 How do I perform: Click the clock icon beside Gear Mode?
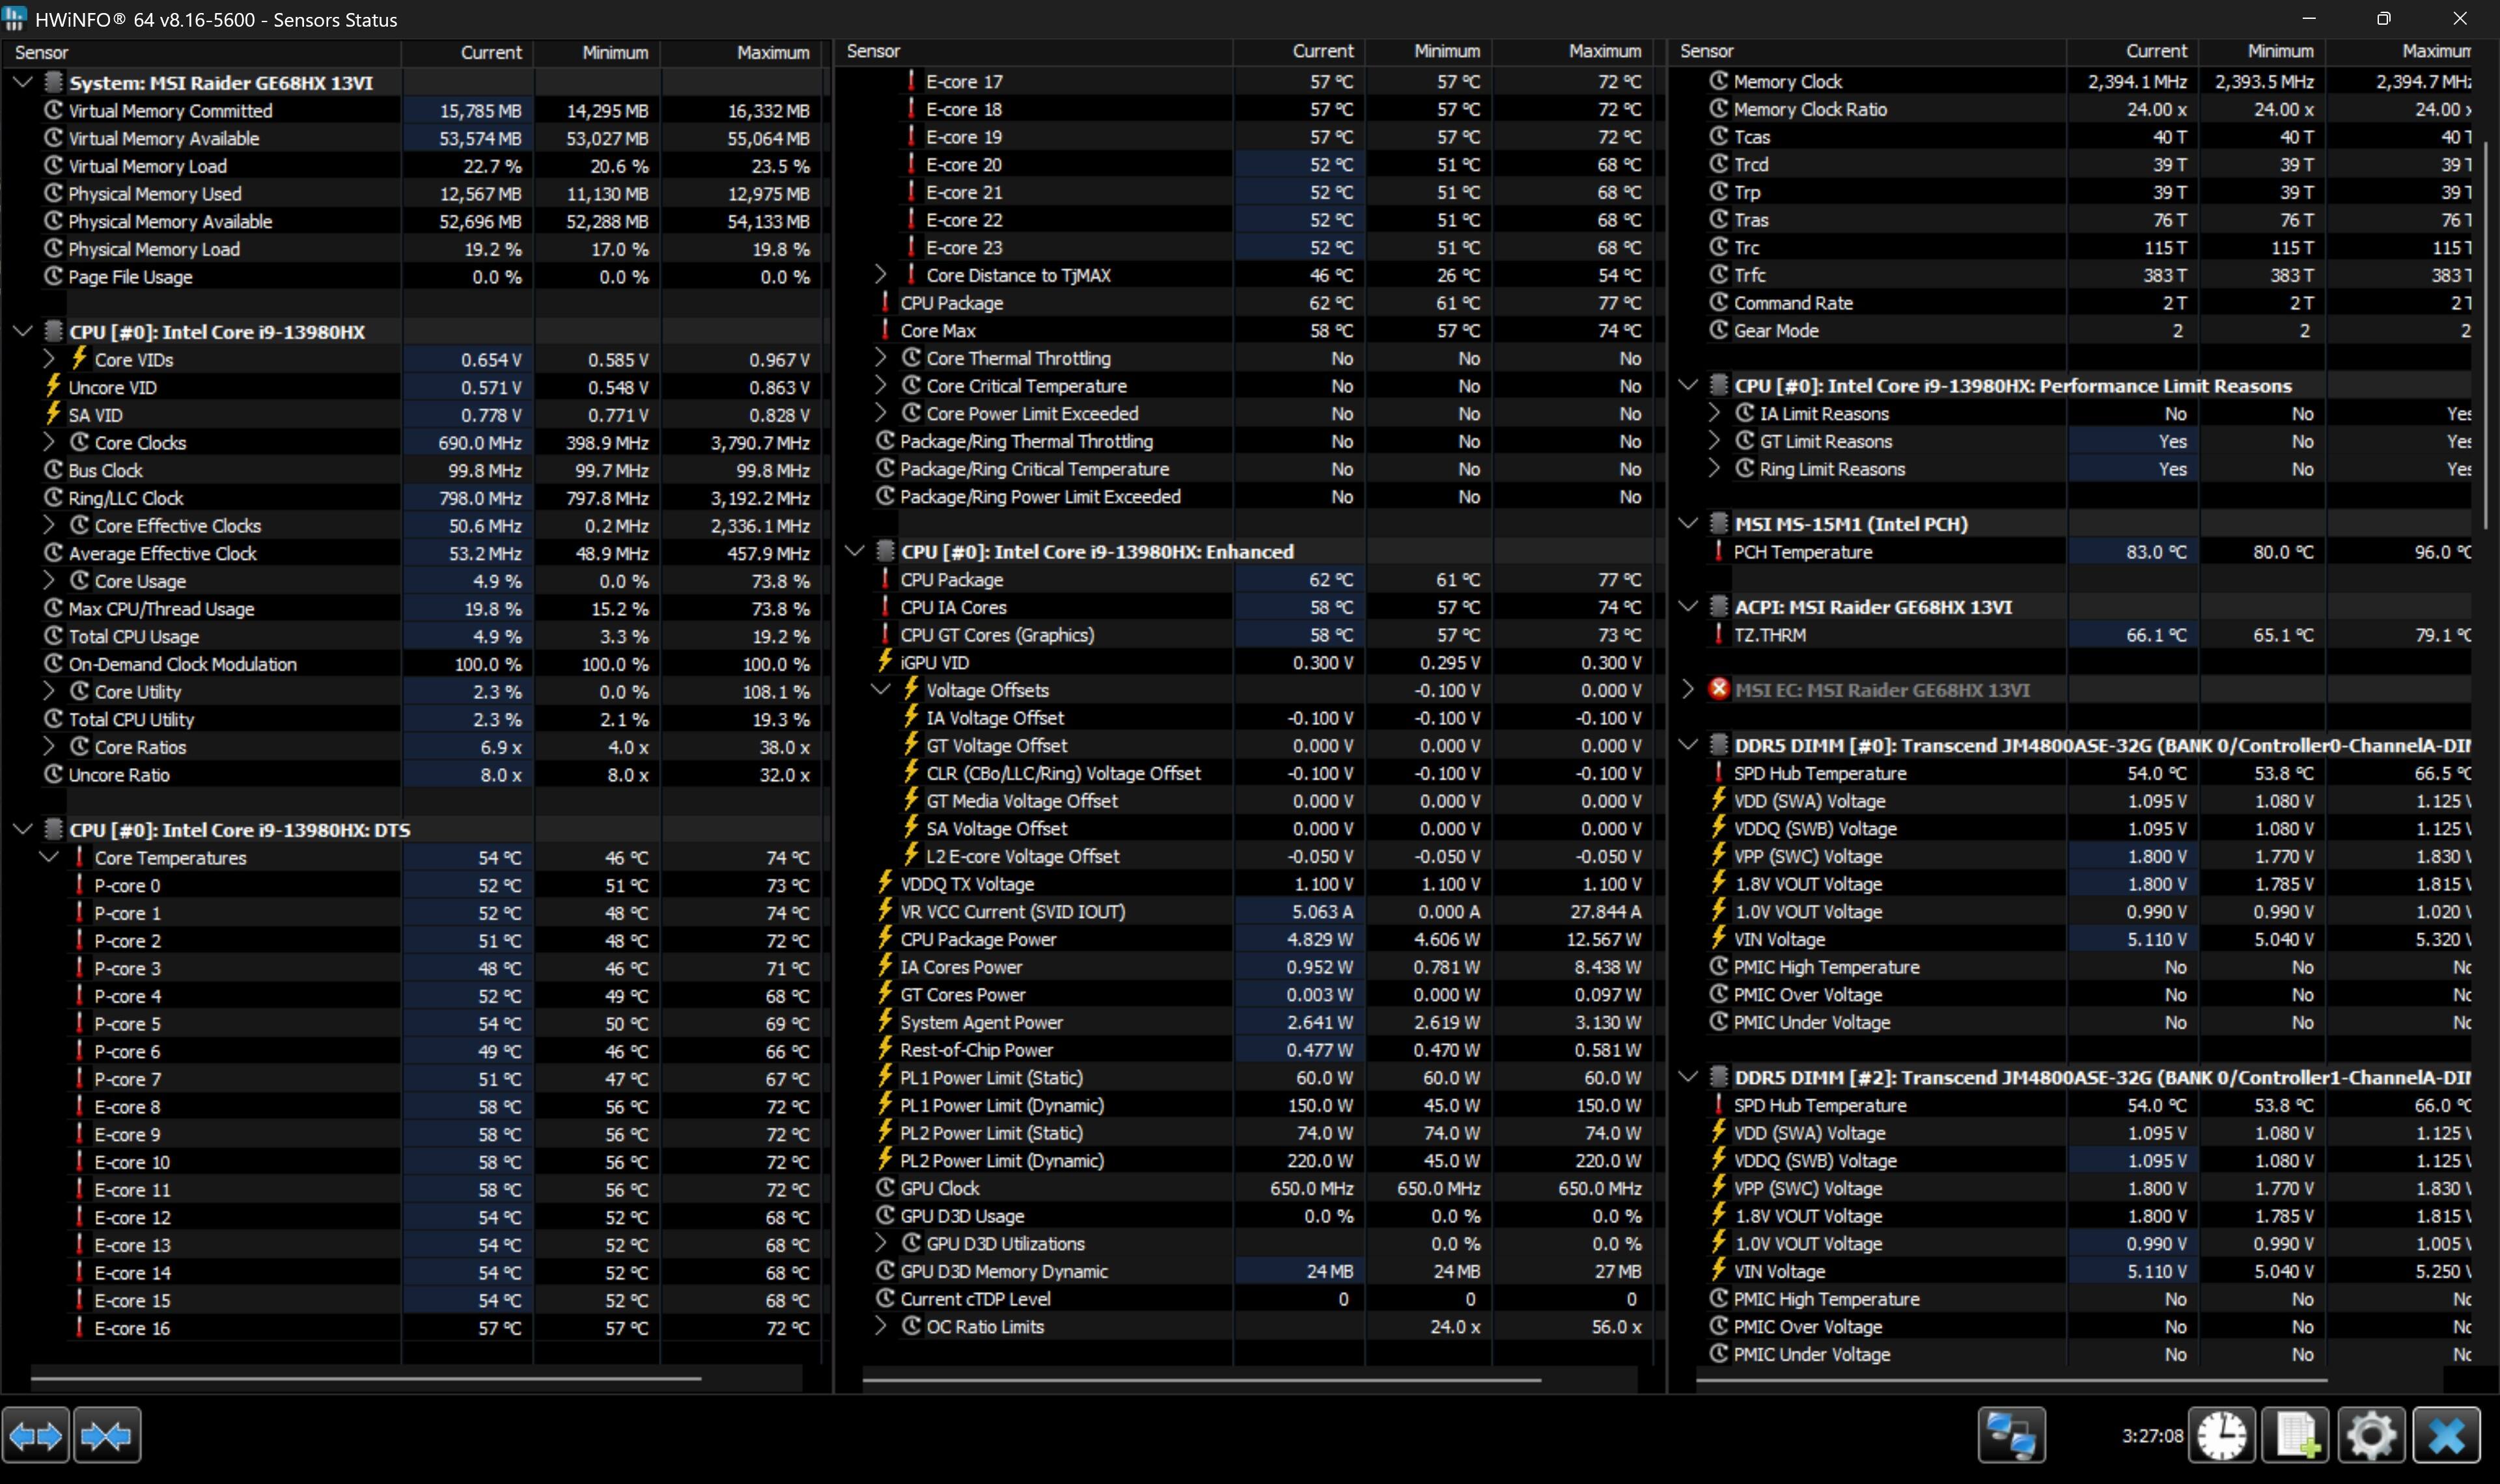click(x=1719, y=330)
